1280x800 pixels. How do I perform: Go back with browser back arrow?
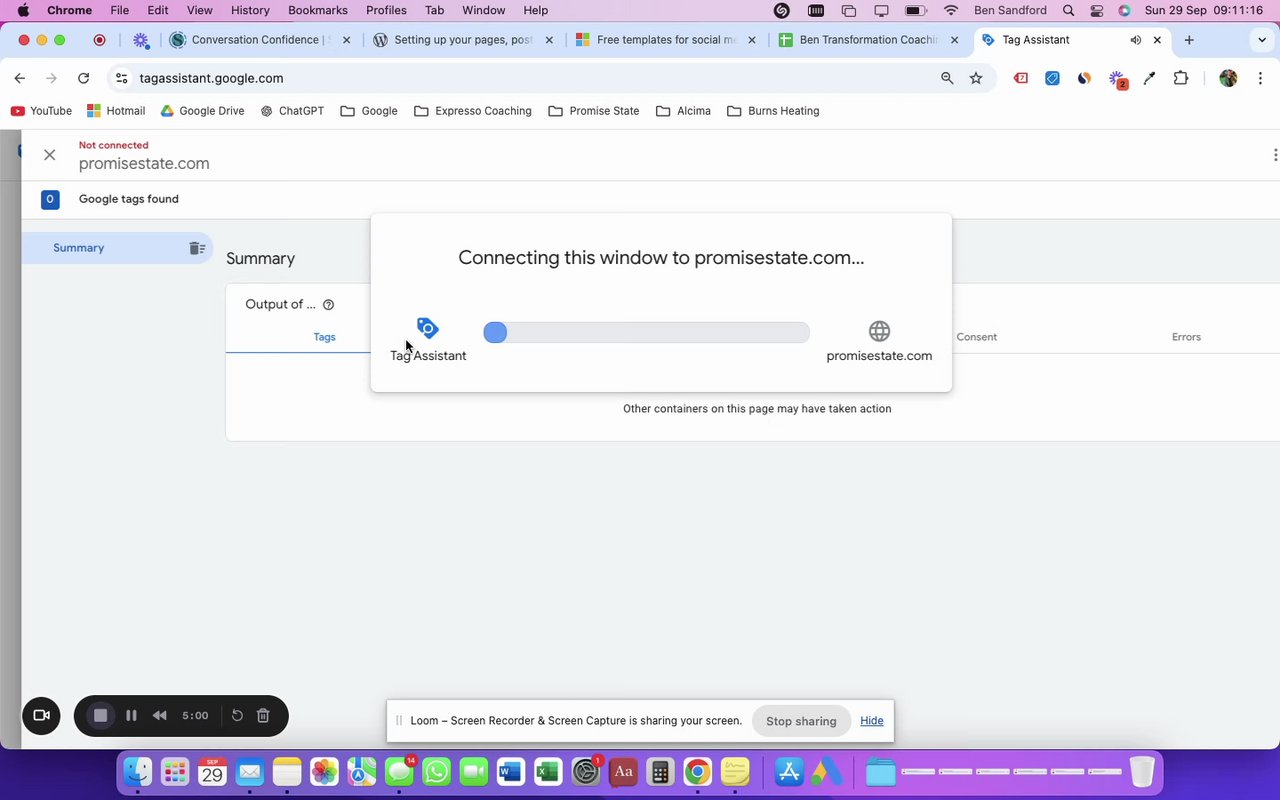pyautogui.click(x=20, y=78)
